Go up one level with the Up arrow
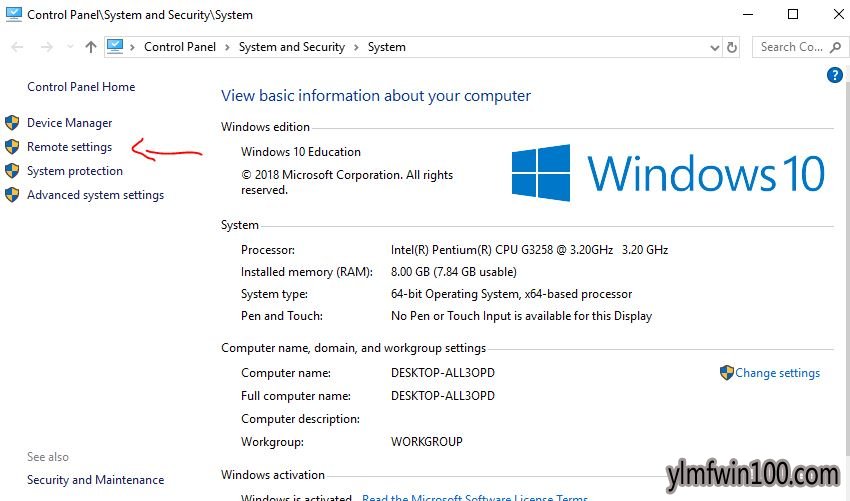The image size is (850, 501). tap(91, 47)
